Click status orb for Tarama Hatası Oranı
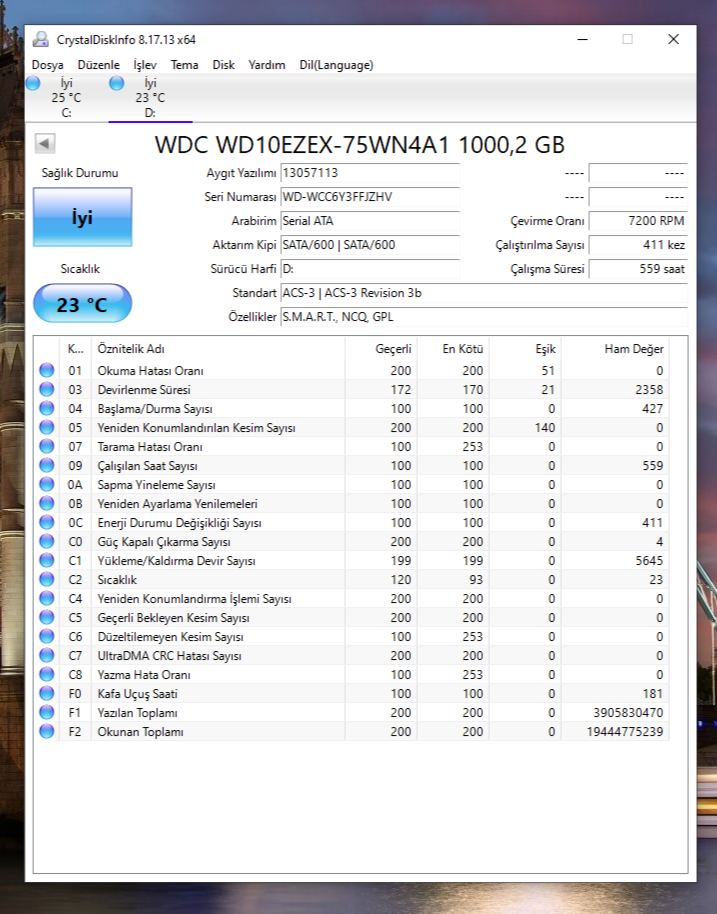 47,447
